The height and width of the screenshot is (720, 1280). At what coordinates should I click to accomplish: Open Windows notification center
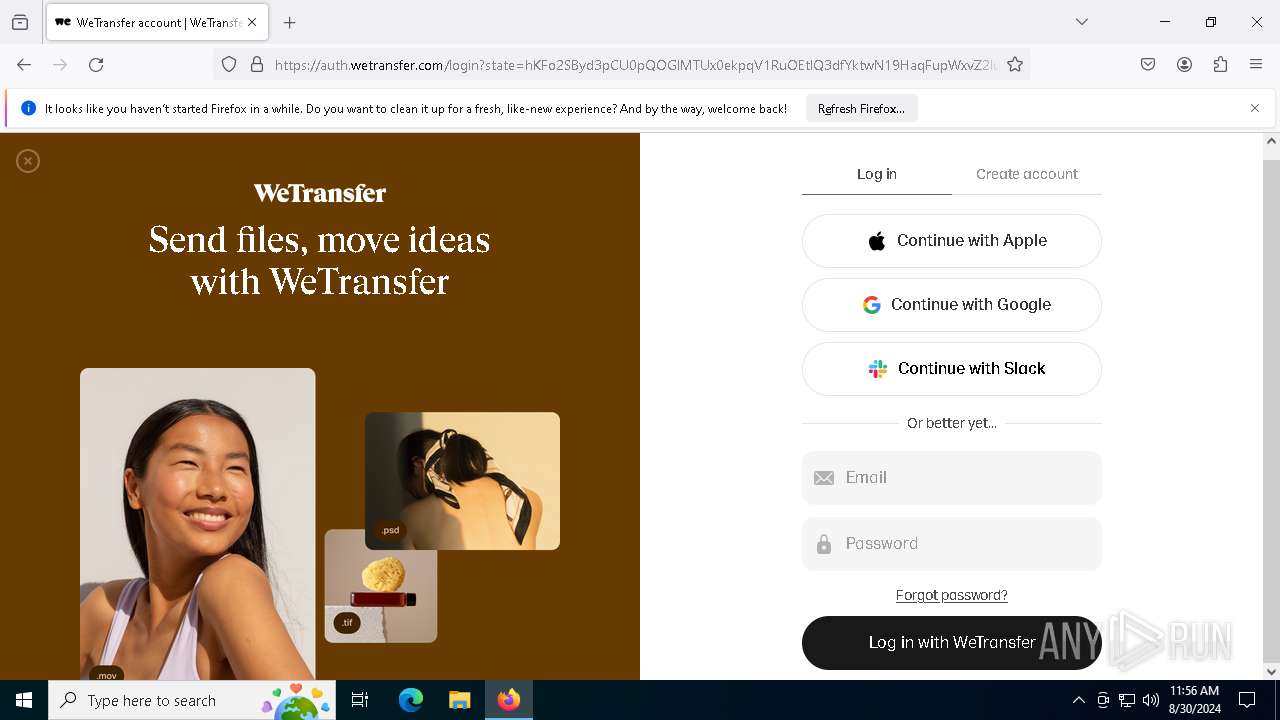pyautogui.click(x=1247, y=700)
